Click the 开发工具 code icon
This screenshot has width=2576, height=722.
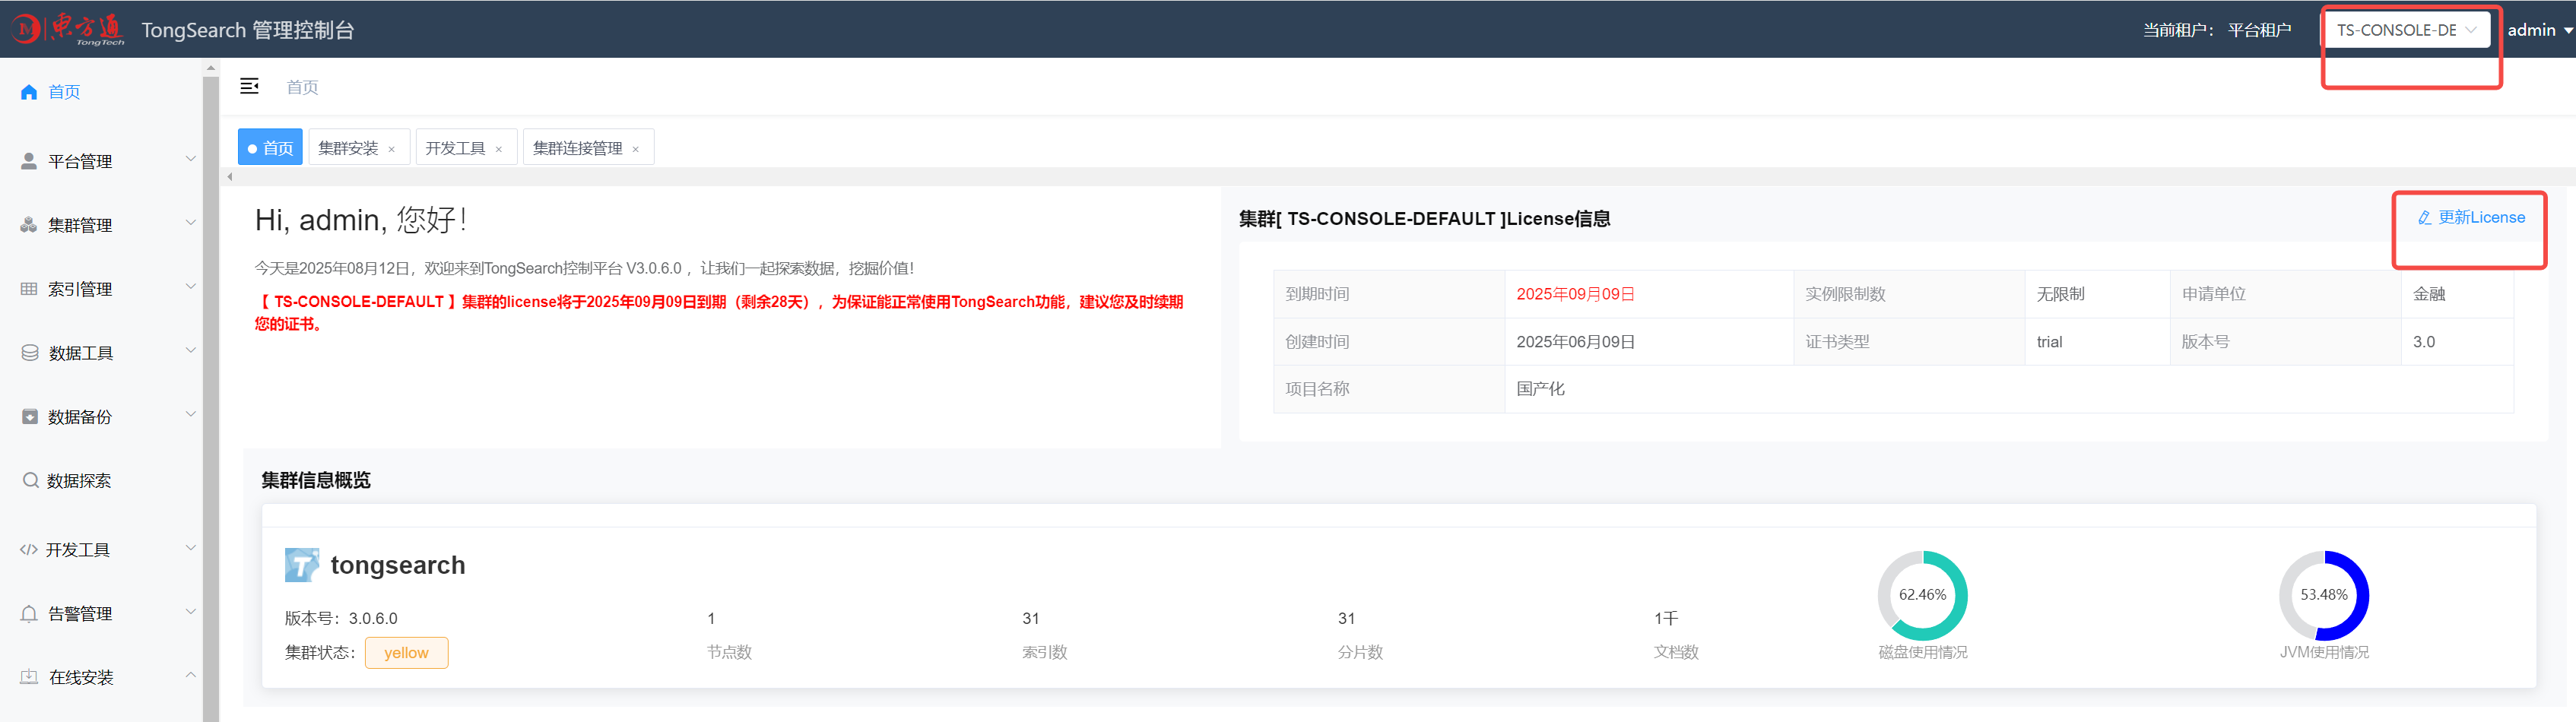pos(29,550)
